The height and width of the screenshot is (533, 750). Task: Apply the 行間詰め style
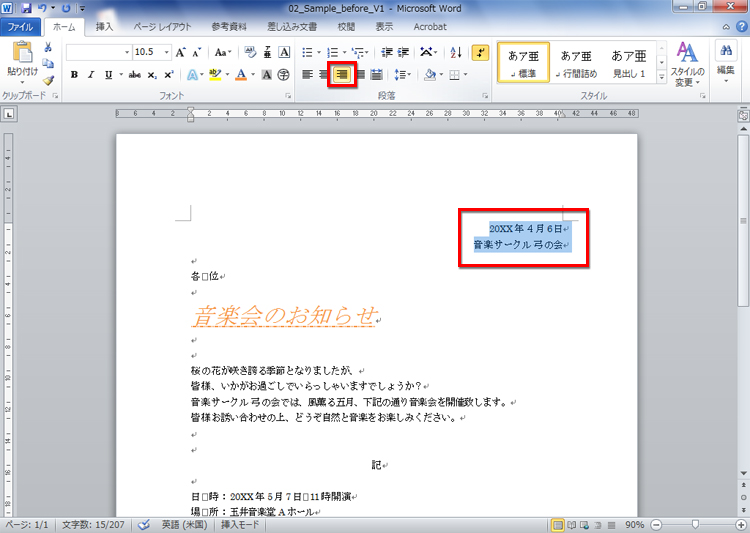576,62
